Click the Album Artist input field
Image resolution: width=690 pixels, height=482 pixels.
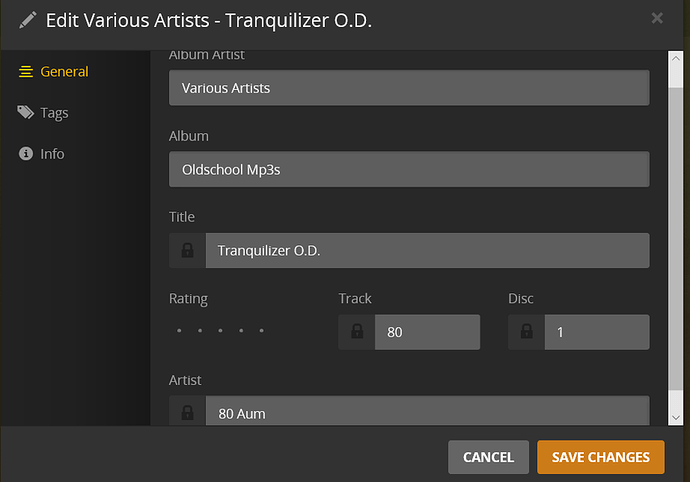tap(409, 88)
